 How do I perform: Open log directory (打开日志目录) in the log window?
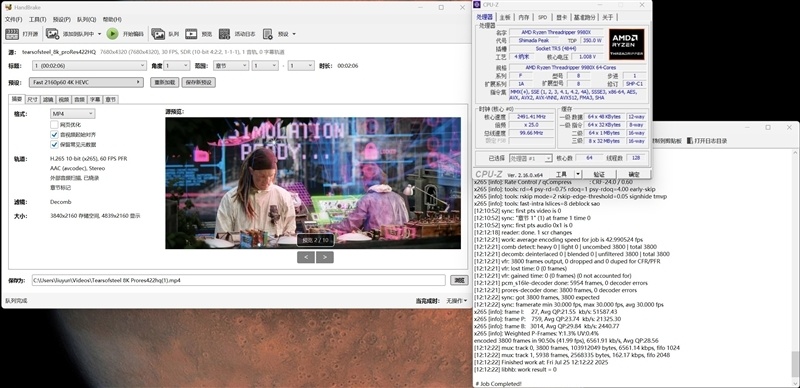click(x=707, y=140)
